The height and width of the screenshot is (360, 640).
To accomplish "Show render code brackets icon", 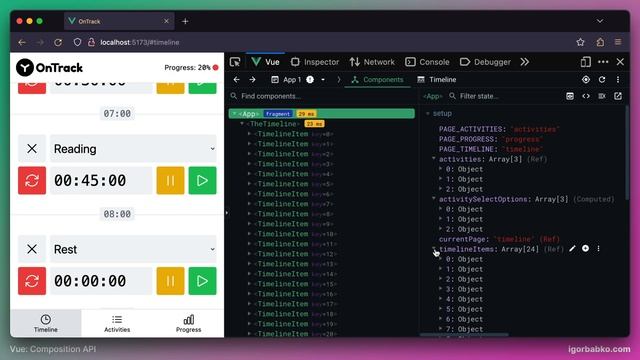I will pyautogui.click(x=586, y=96).
